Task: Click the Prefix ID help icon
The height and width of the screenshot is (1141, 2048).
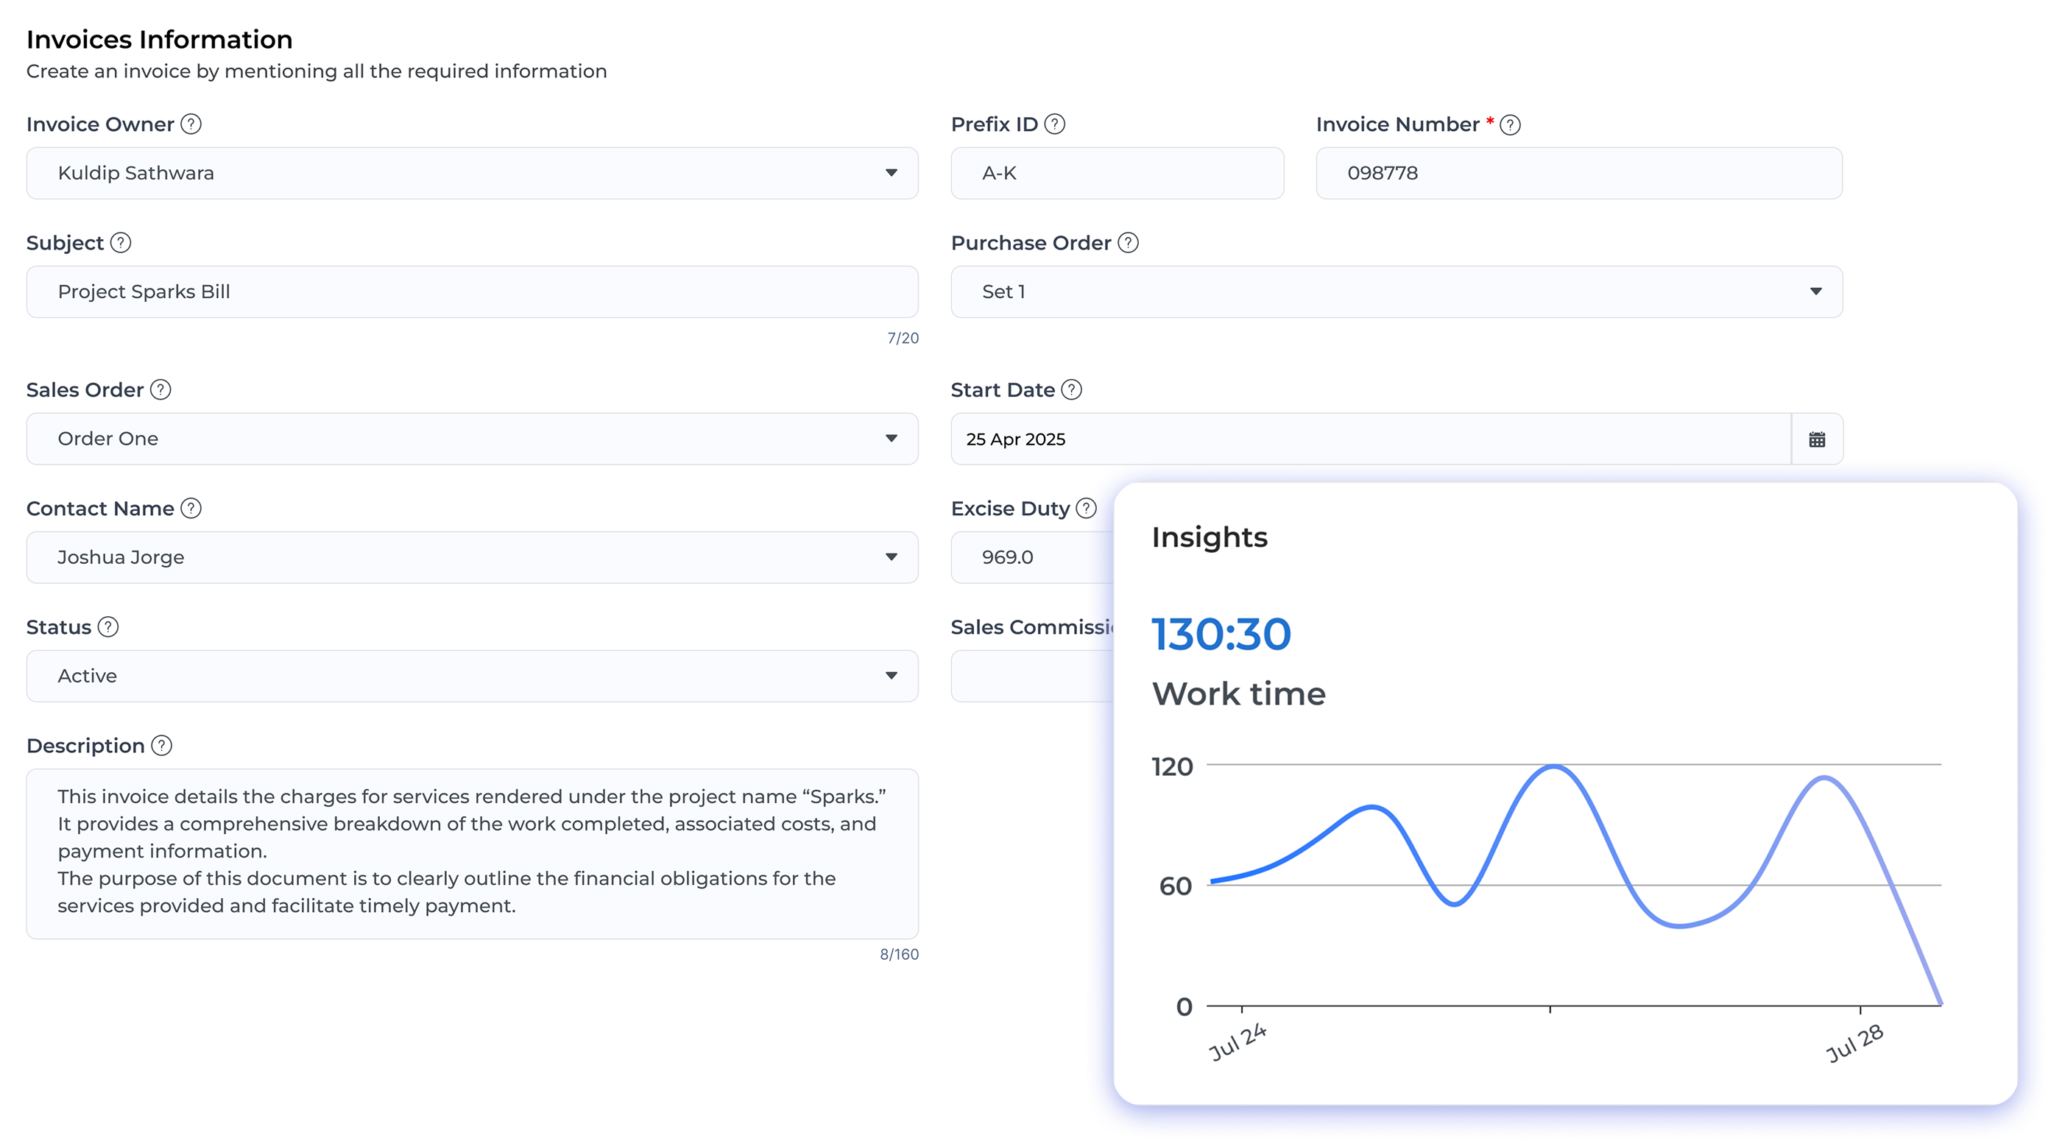Action: (x=1055, y=124)
